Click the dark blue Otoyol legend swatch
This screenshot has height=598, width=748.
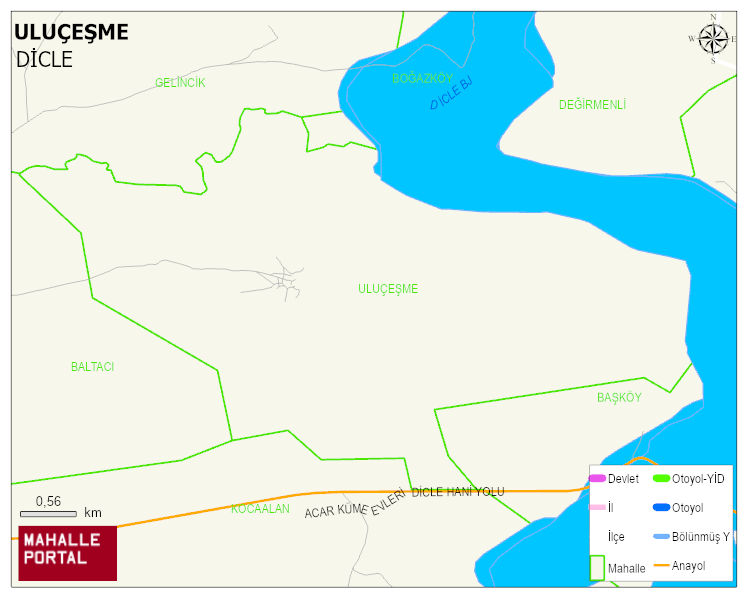tap(661, 507)
